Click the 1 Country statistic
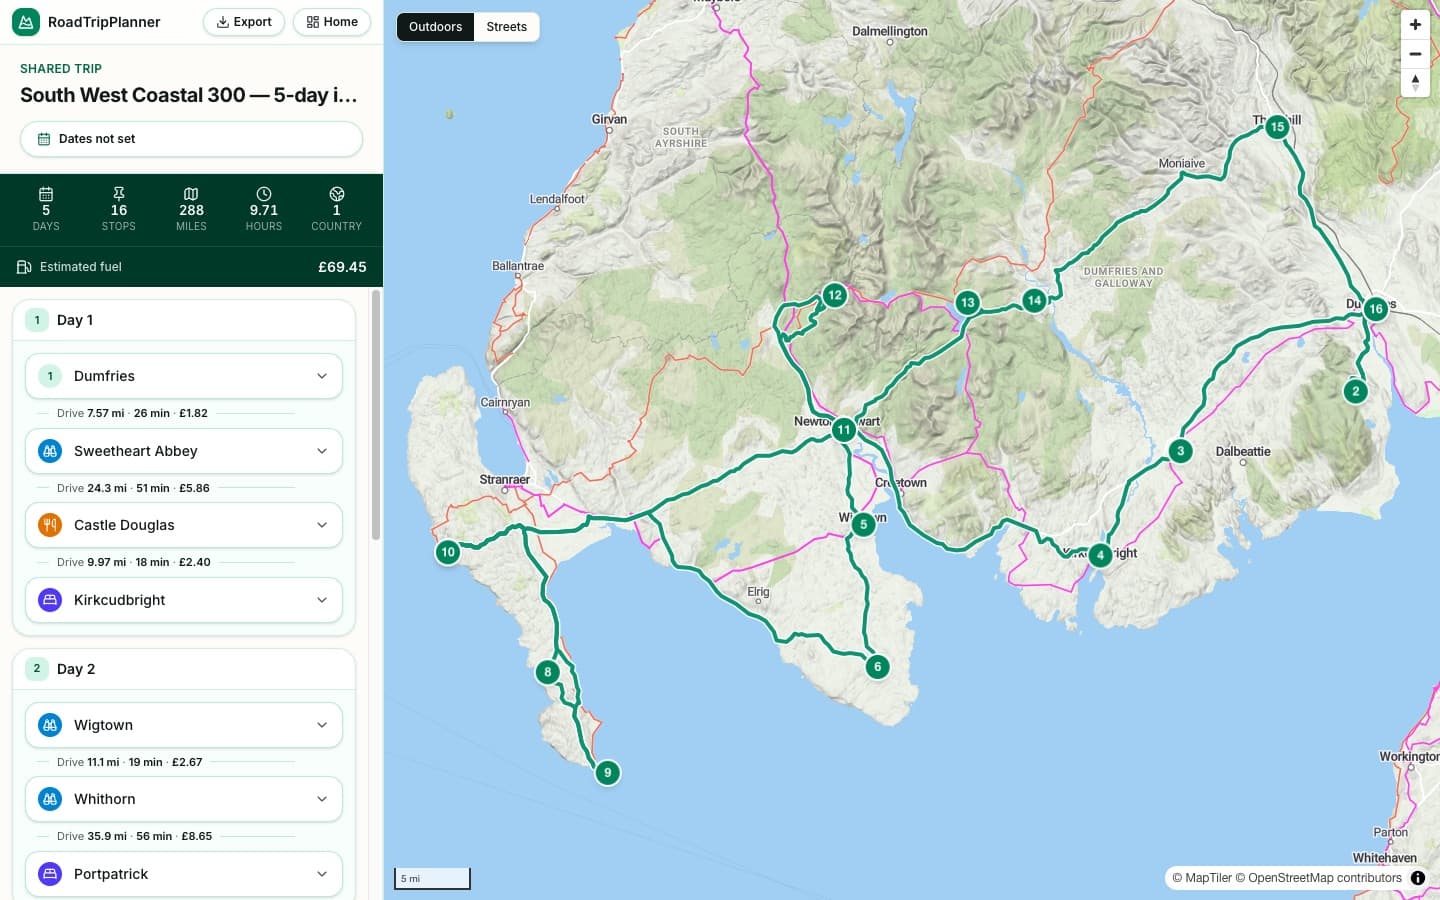 pos(337,209)
